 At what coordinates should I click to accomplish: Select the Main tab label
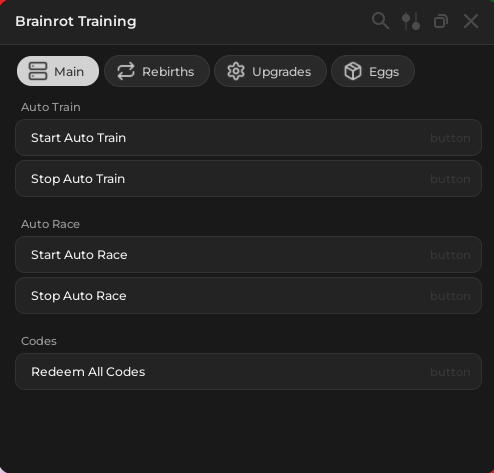point(69,72)
